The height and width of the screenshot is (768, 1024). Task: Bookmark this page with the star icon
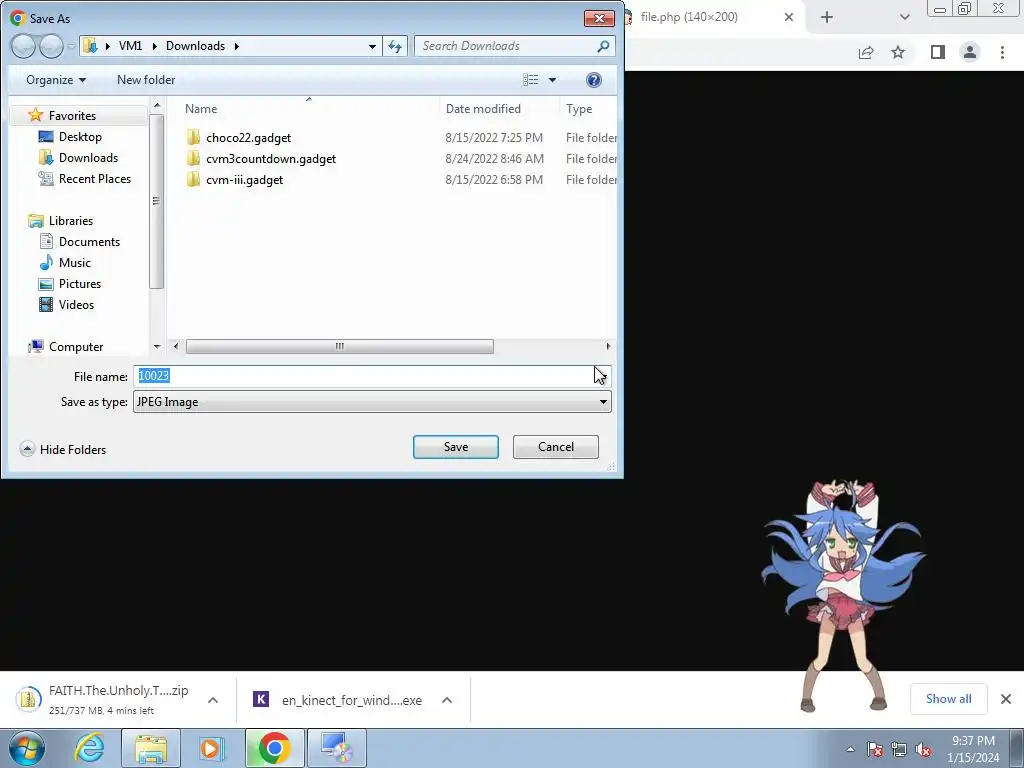898,52
